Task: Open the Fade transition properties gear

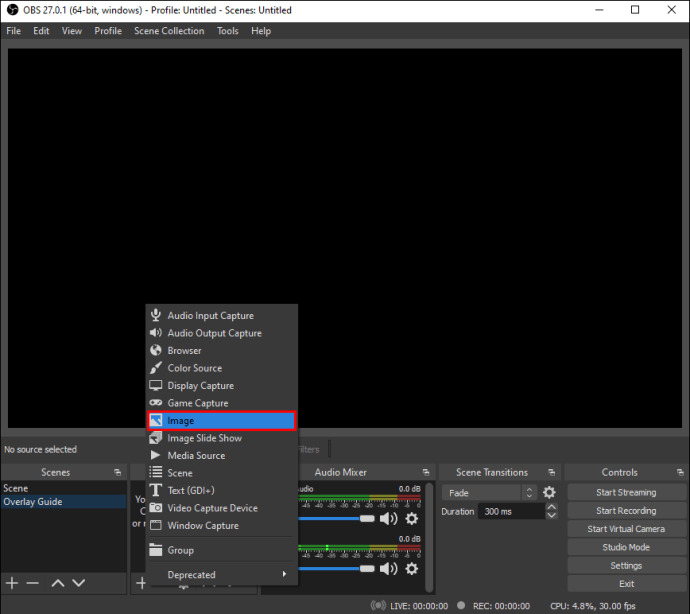Action: pos(549,493)
